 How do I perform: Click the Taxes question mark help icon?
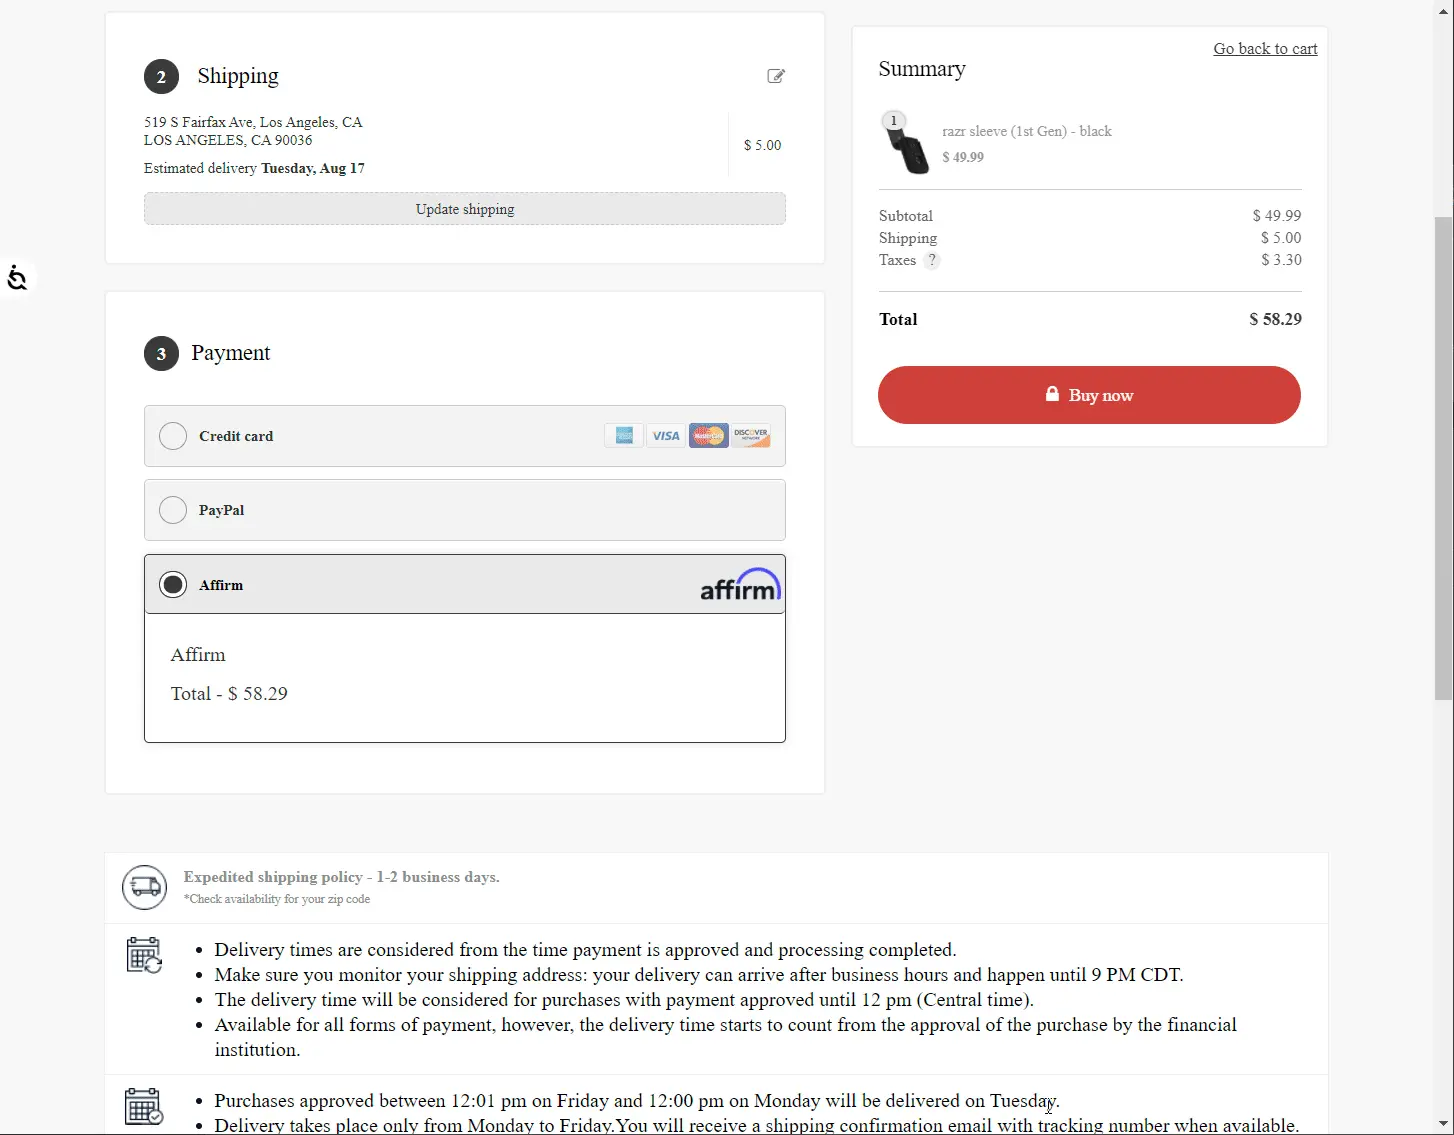pos(932,260)
